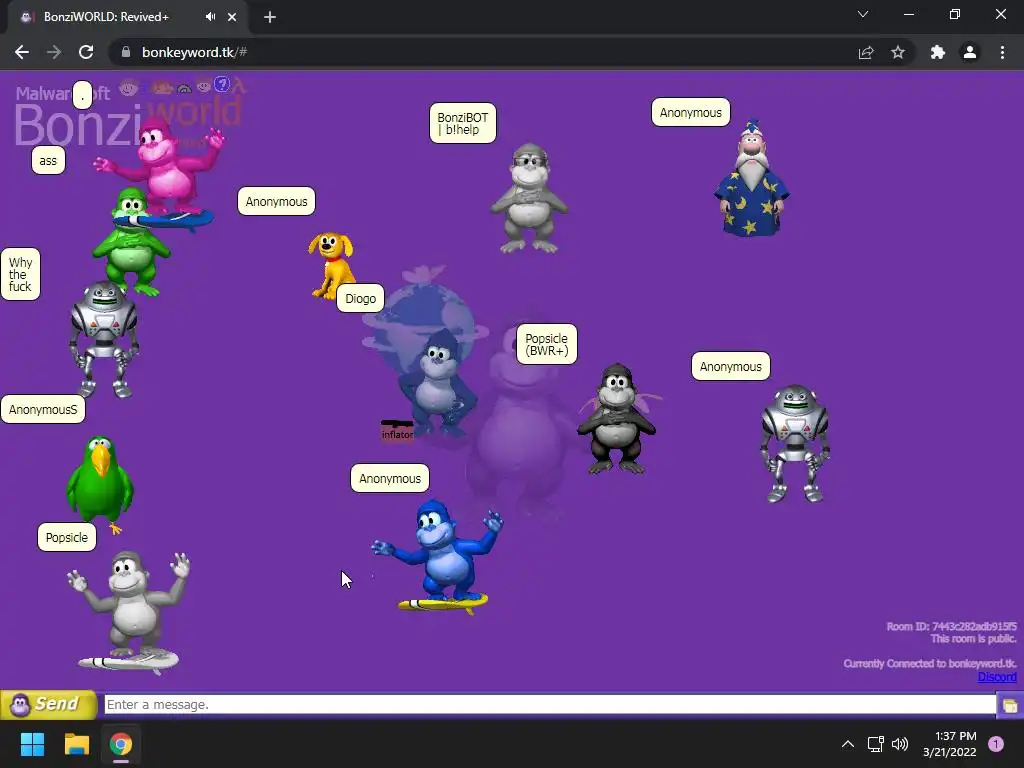This screenshot has width=1024, height=768.
Task: Click the Anonymous tag above the yellow dog
Action: (276, 201)
